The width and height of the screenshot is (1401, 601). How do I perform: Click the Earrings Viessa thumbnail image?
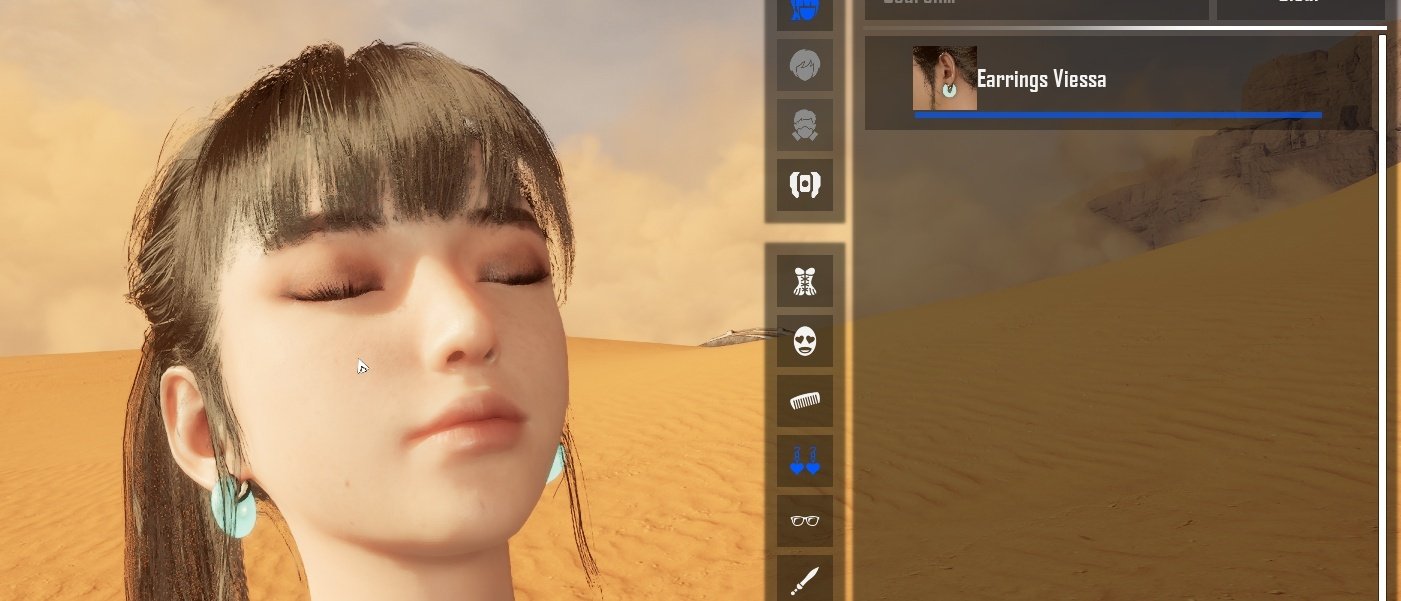click(944, 78)
